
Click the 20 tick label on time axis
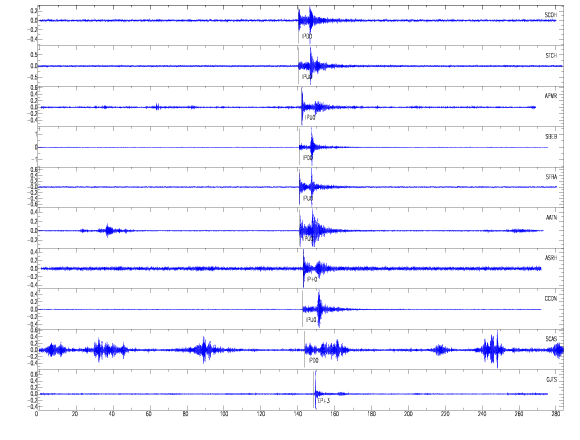tap(75, 414)
